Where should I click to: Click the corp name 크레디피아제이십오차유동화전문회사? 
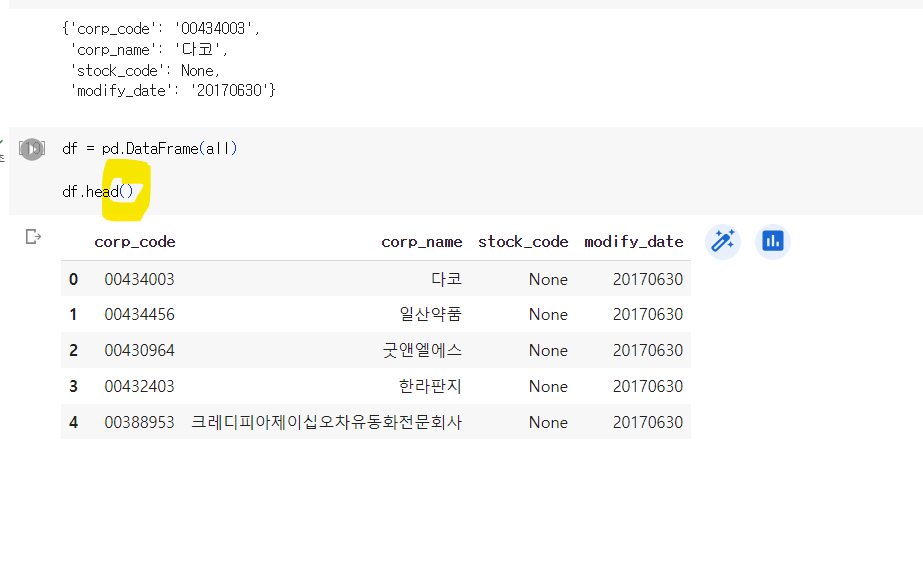pos(327,422)
